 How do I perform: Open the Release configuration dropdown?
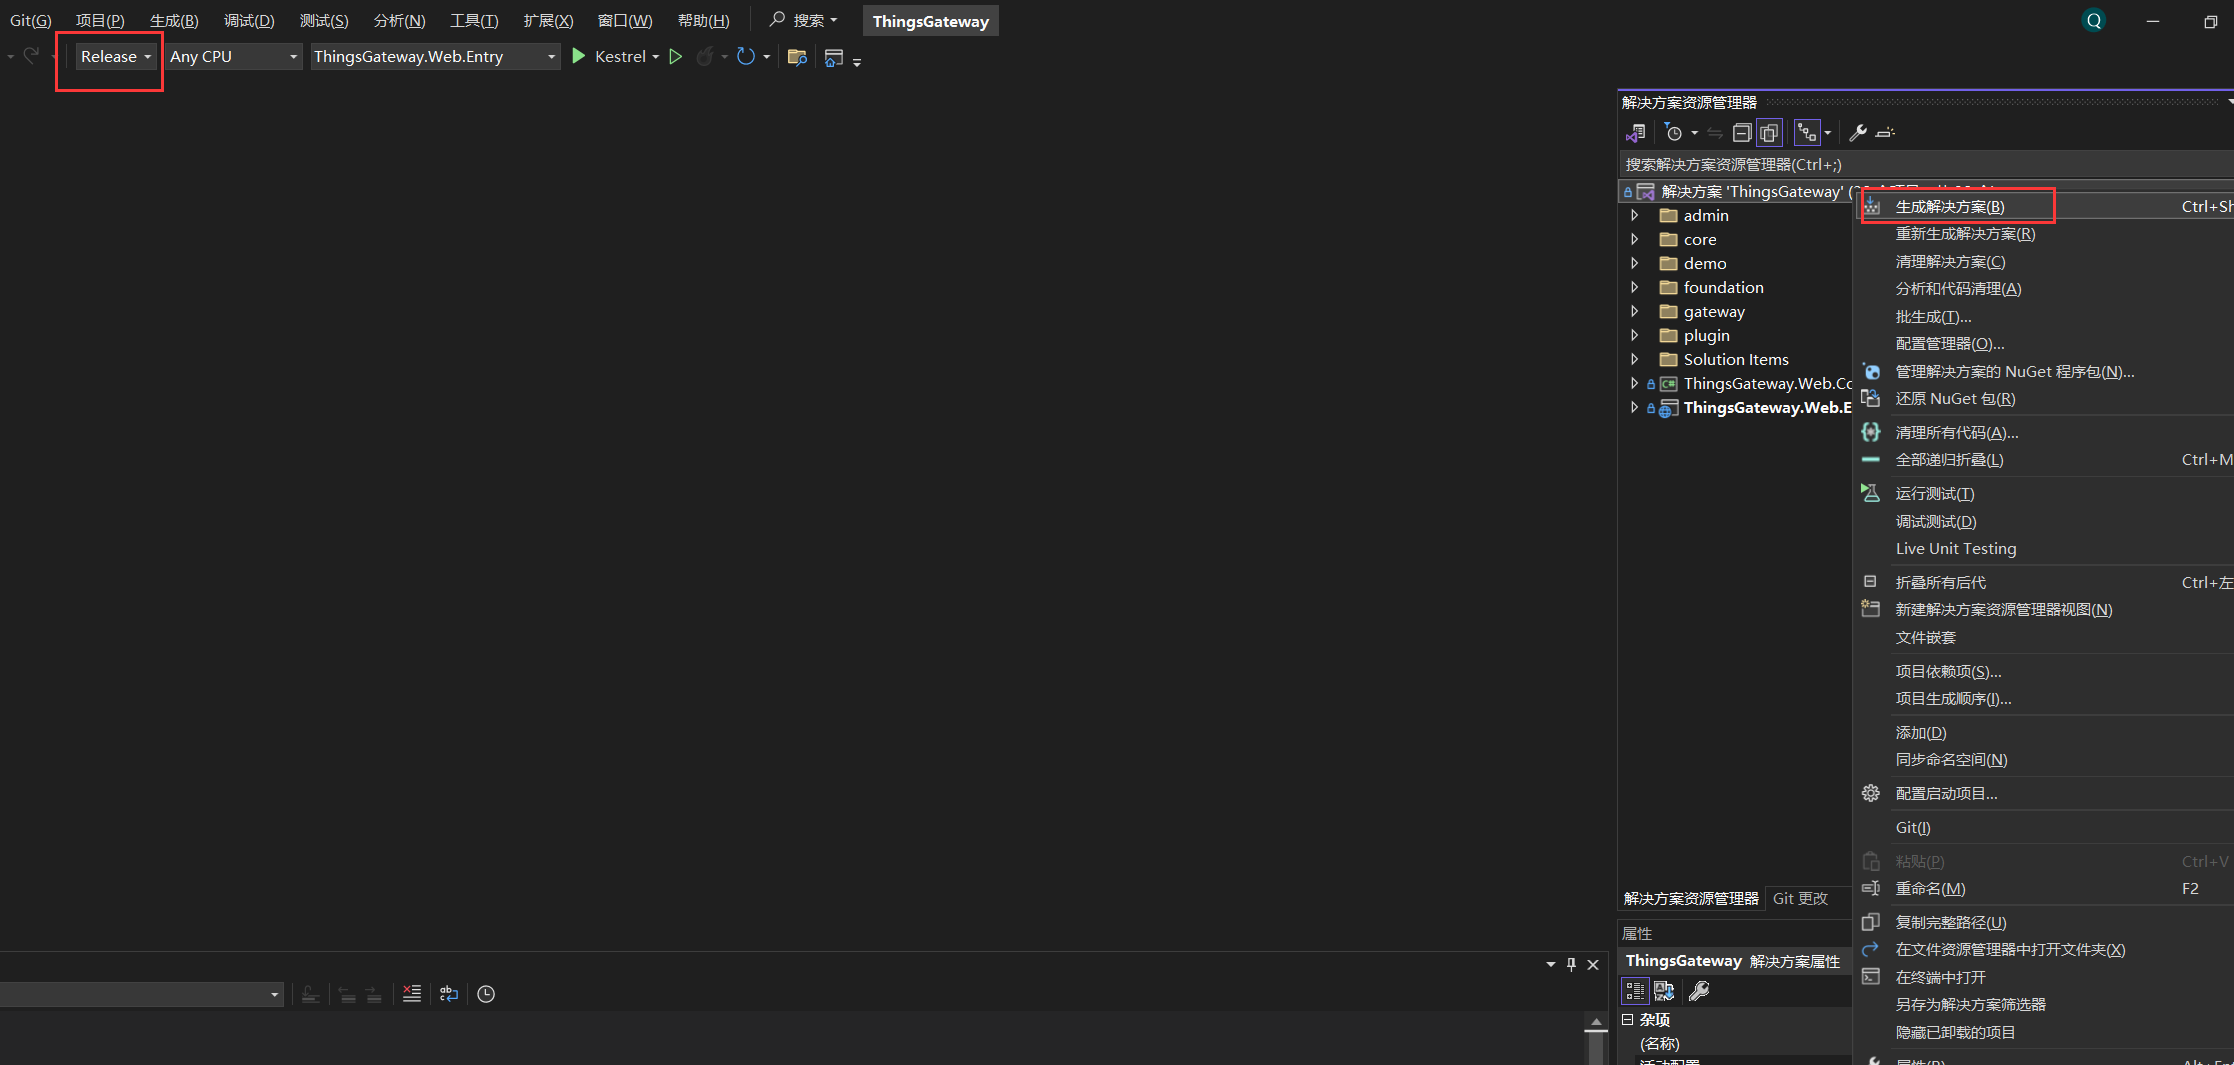[x=116, y=57]
